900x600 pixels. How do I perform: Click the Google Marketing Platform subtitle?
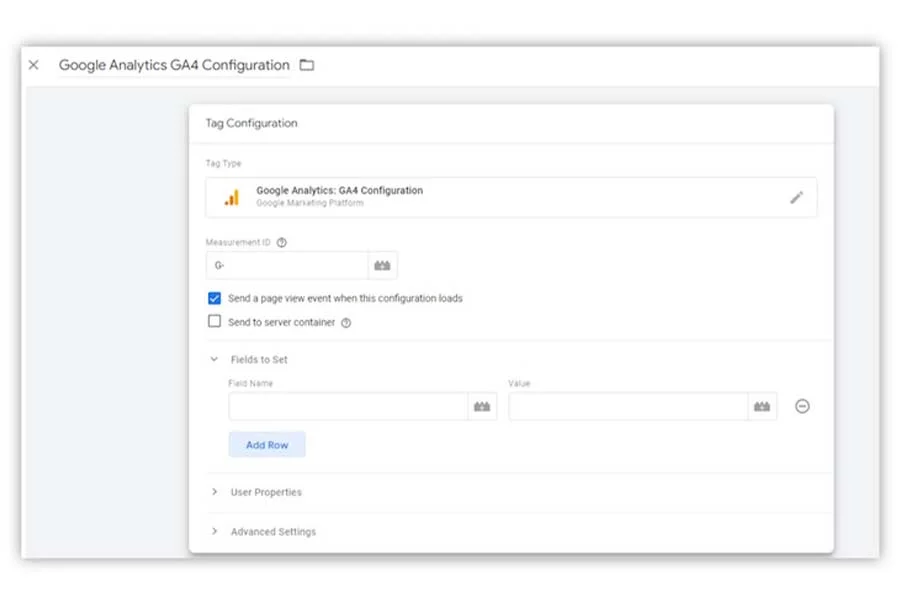point(310,203)
